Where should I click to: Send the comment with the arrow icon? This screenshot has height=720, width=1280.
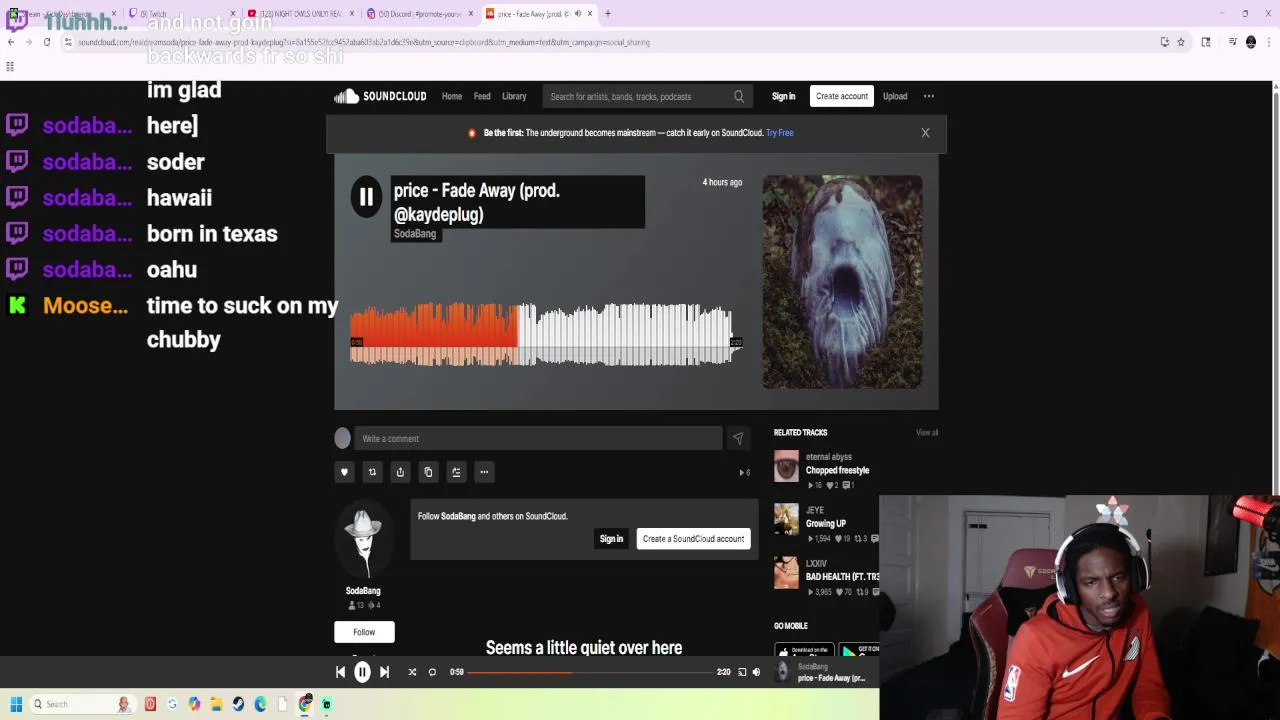pyautogui.click(x=737, y=438)
